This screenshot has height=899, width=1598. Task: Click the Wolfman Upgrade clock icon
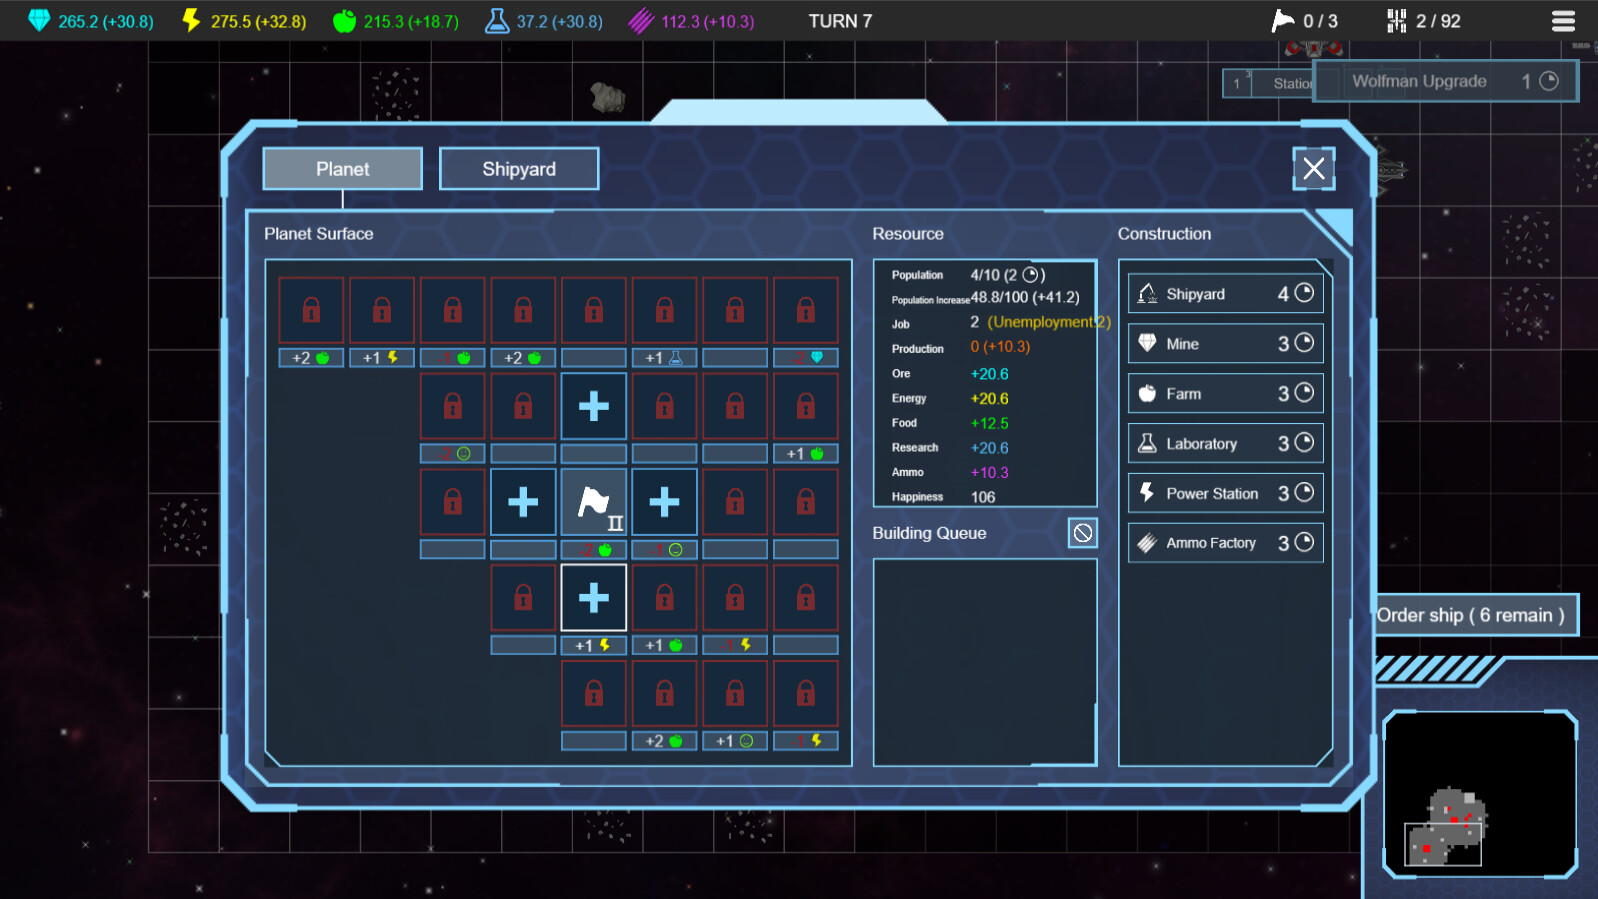[x=1549, y=81]
